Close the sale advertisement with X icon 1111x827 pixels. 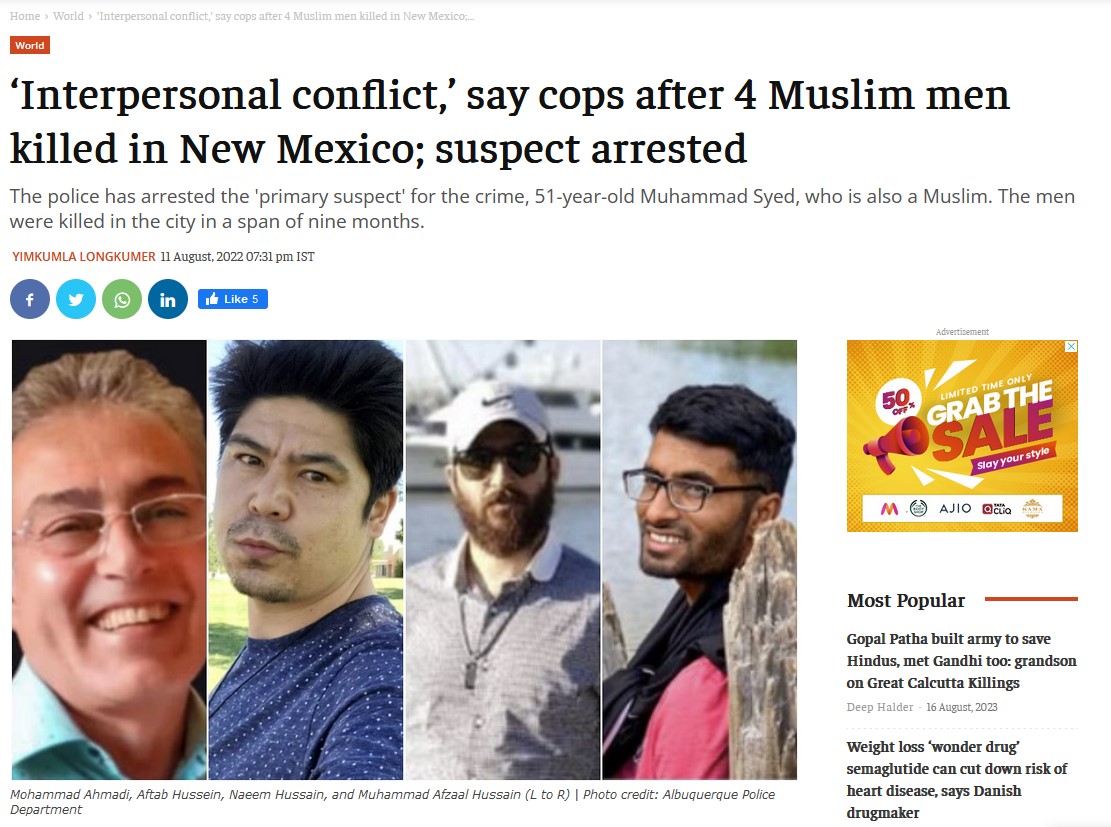[x=1071, y=347]
